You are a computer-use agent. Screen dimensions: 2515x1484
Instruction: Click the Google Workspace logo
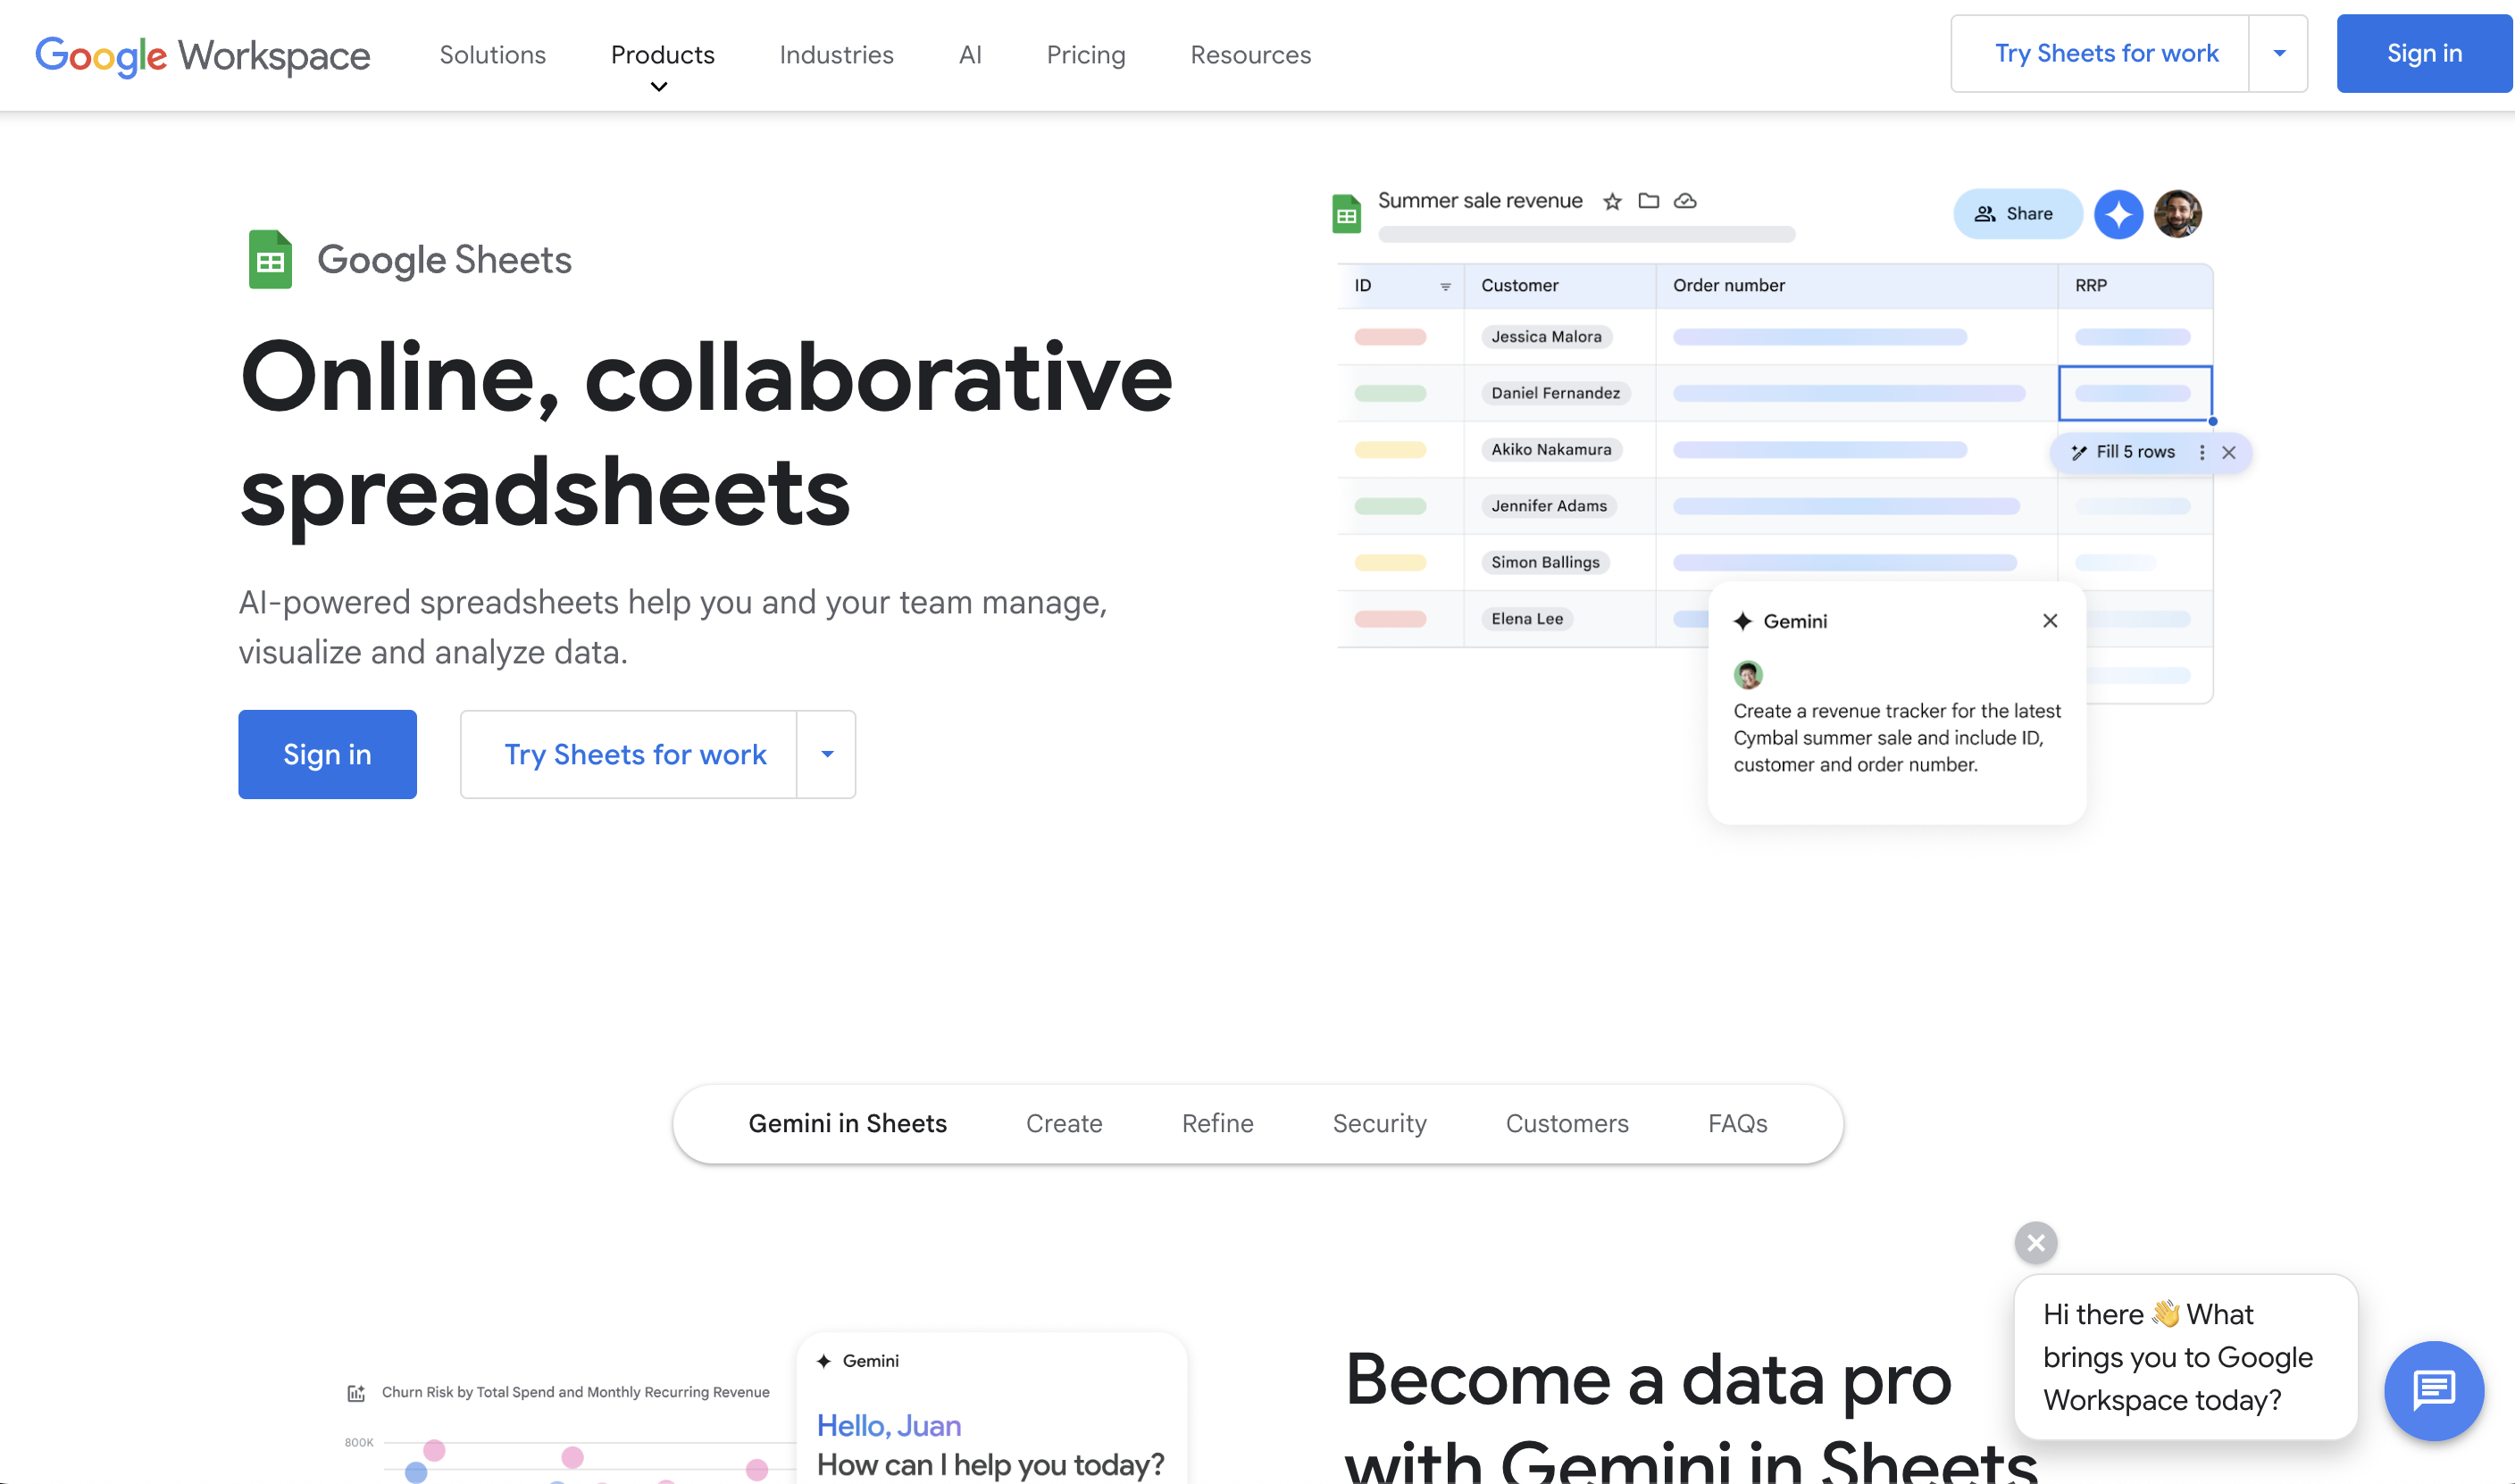(203, 55)
